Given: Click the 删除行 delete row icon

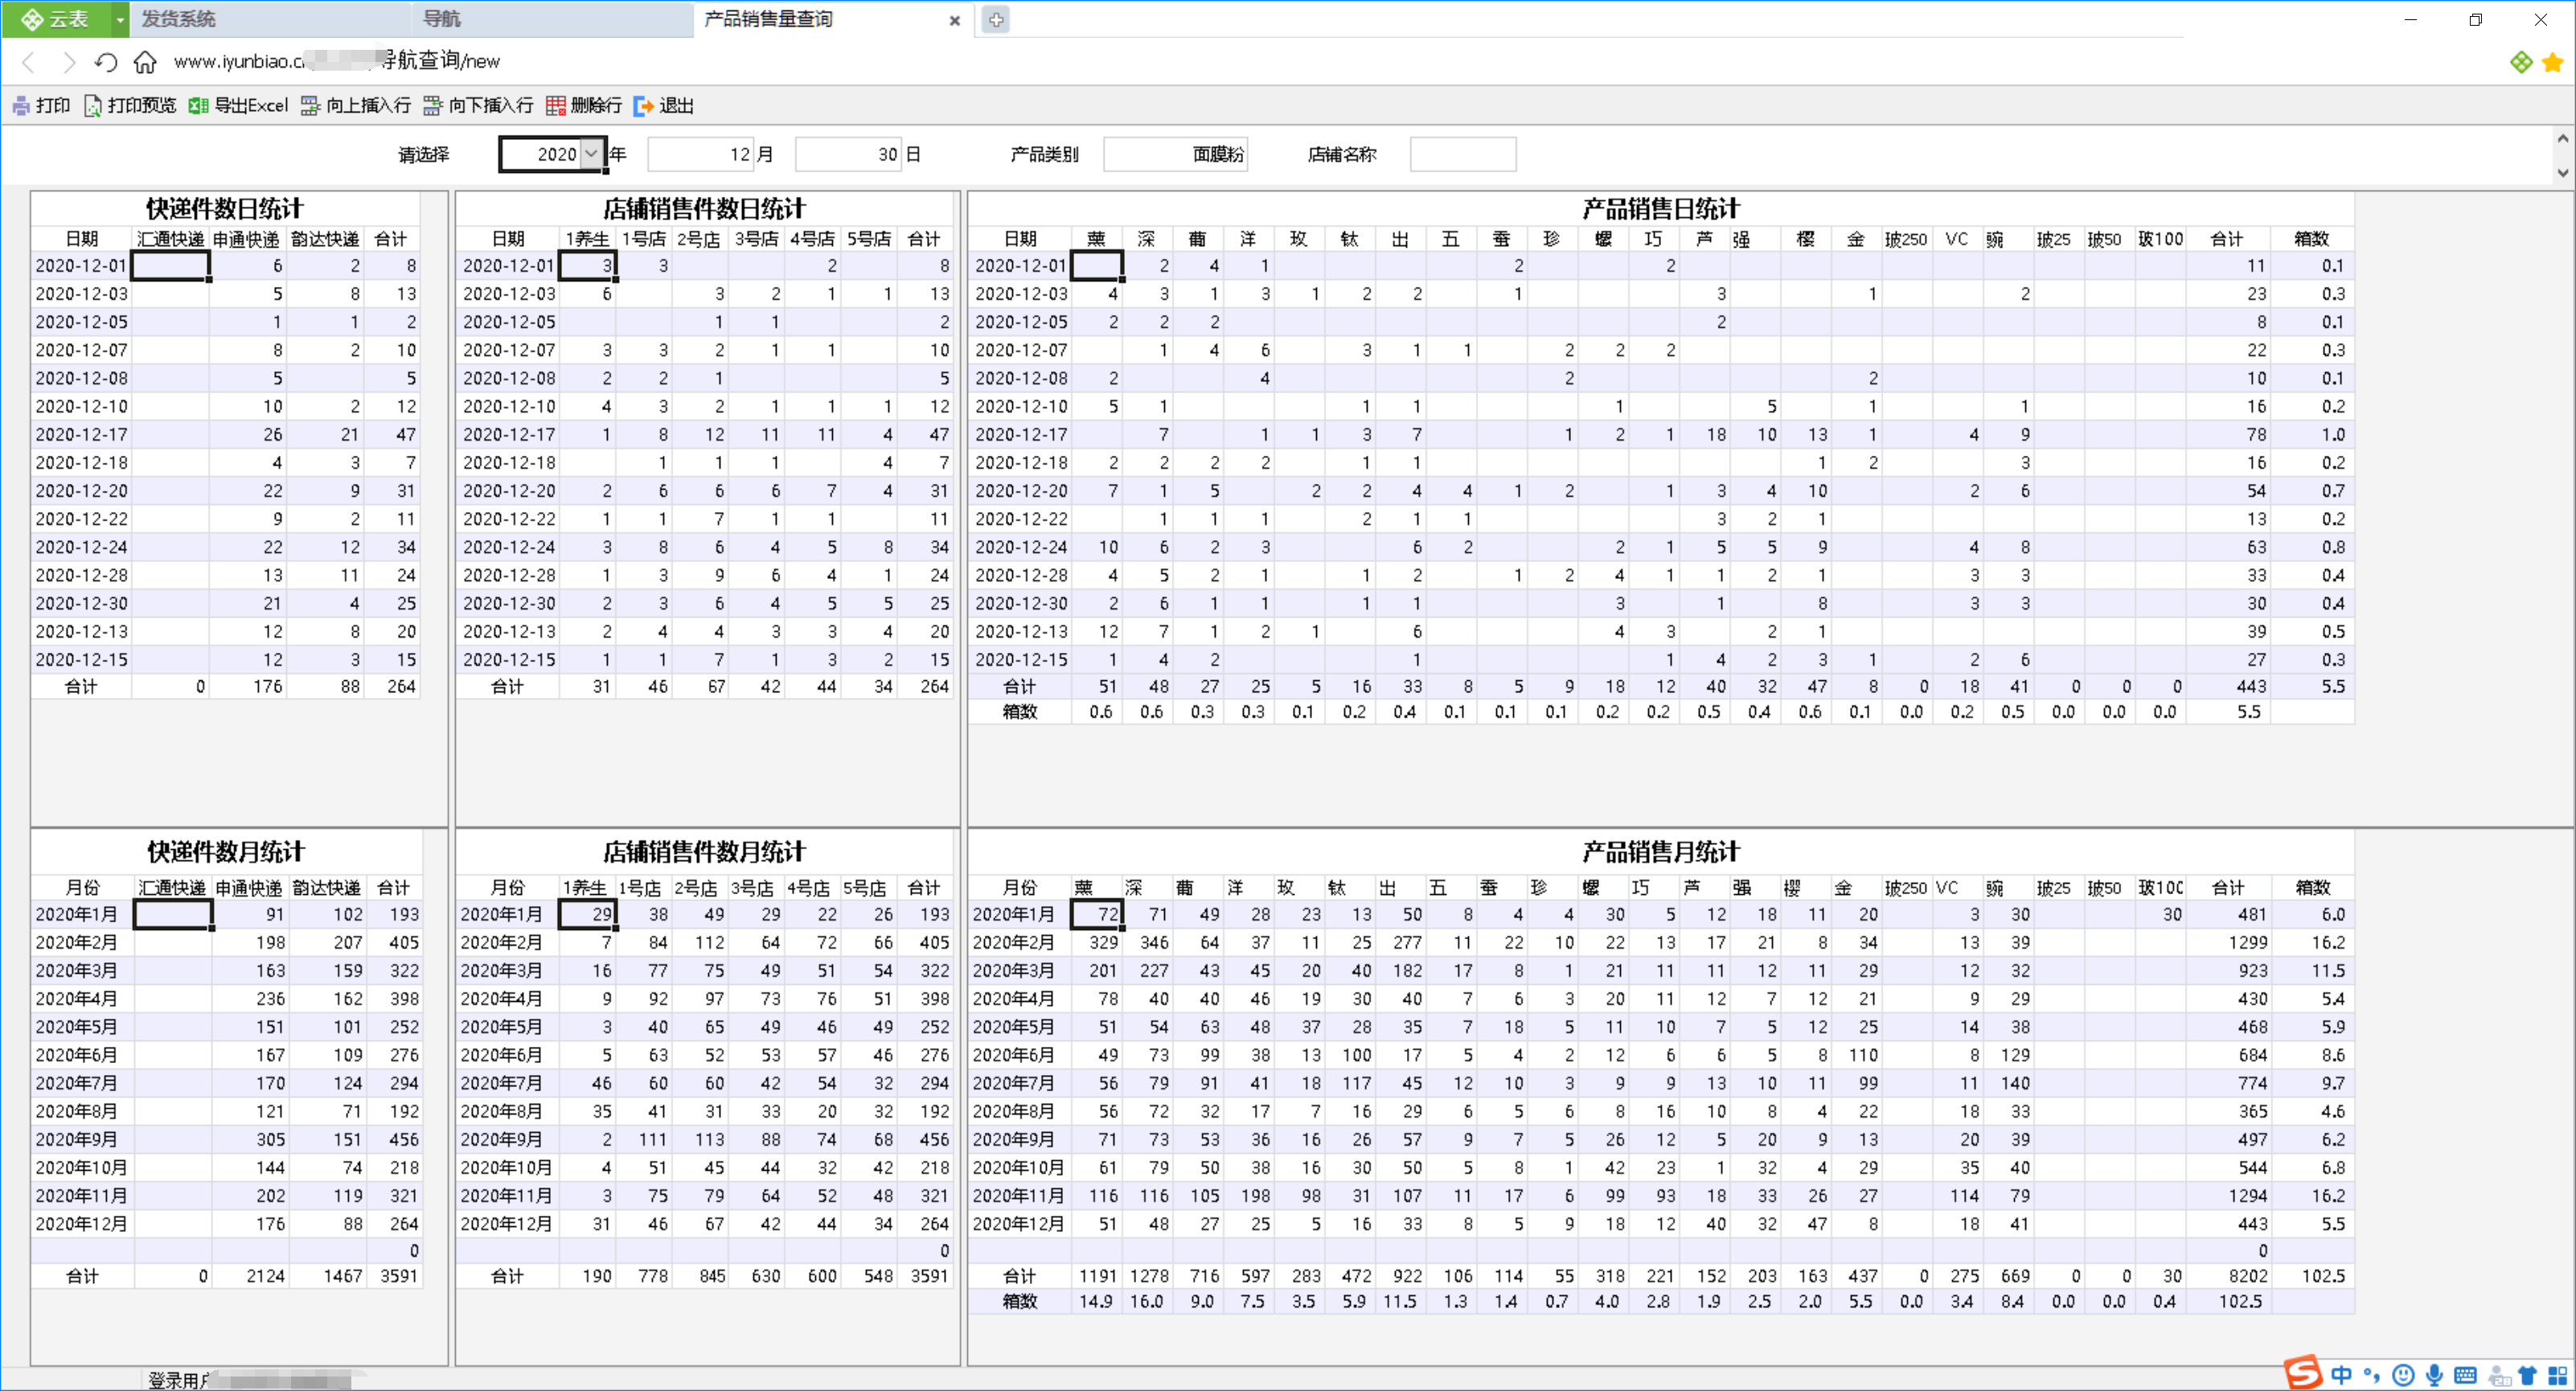Looking at the screenshot, I should 555,105.
